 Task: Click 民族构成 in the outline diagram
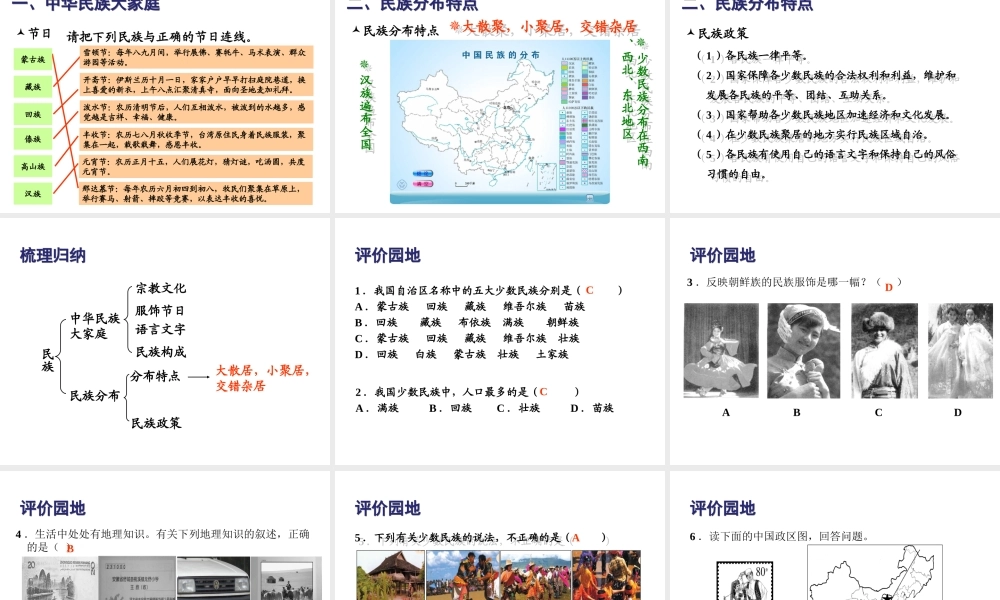click(161, 351)
